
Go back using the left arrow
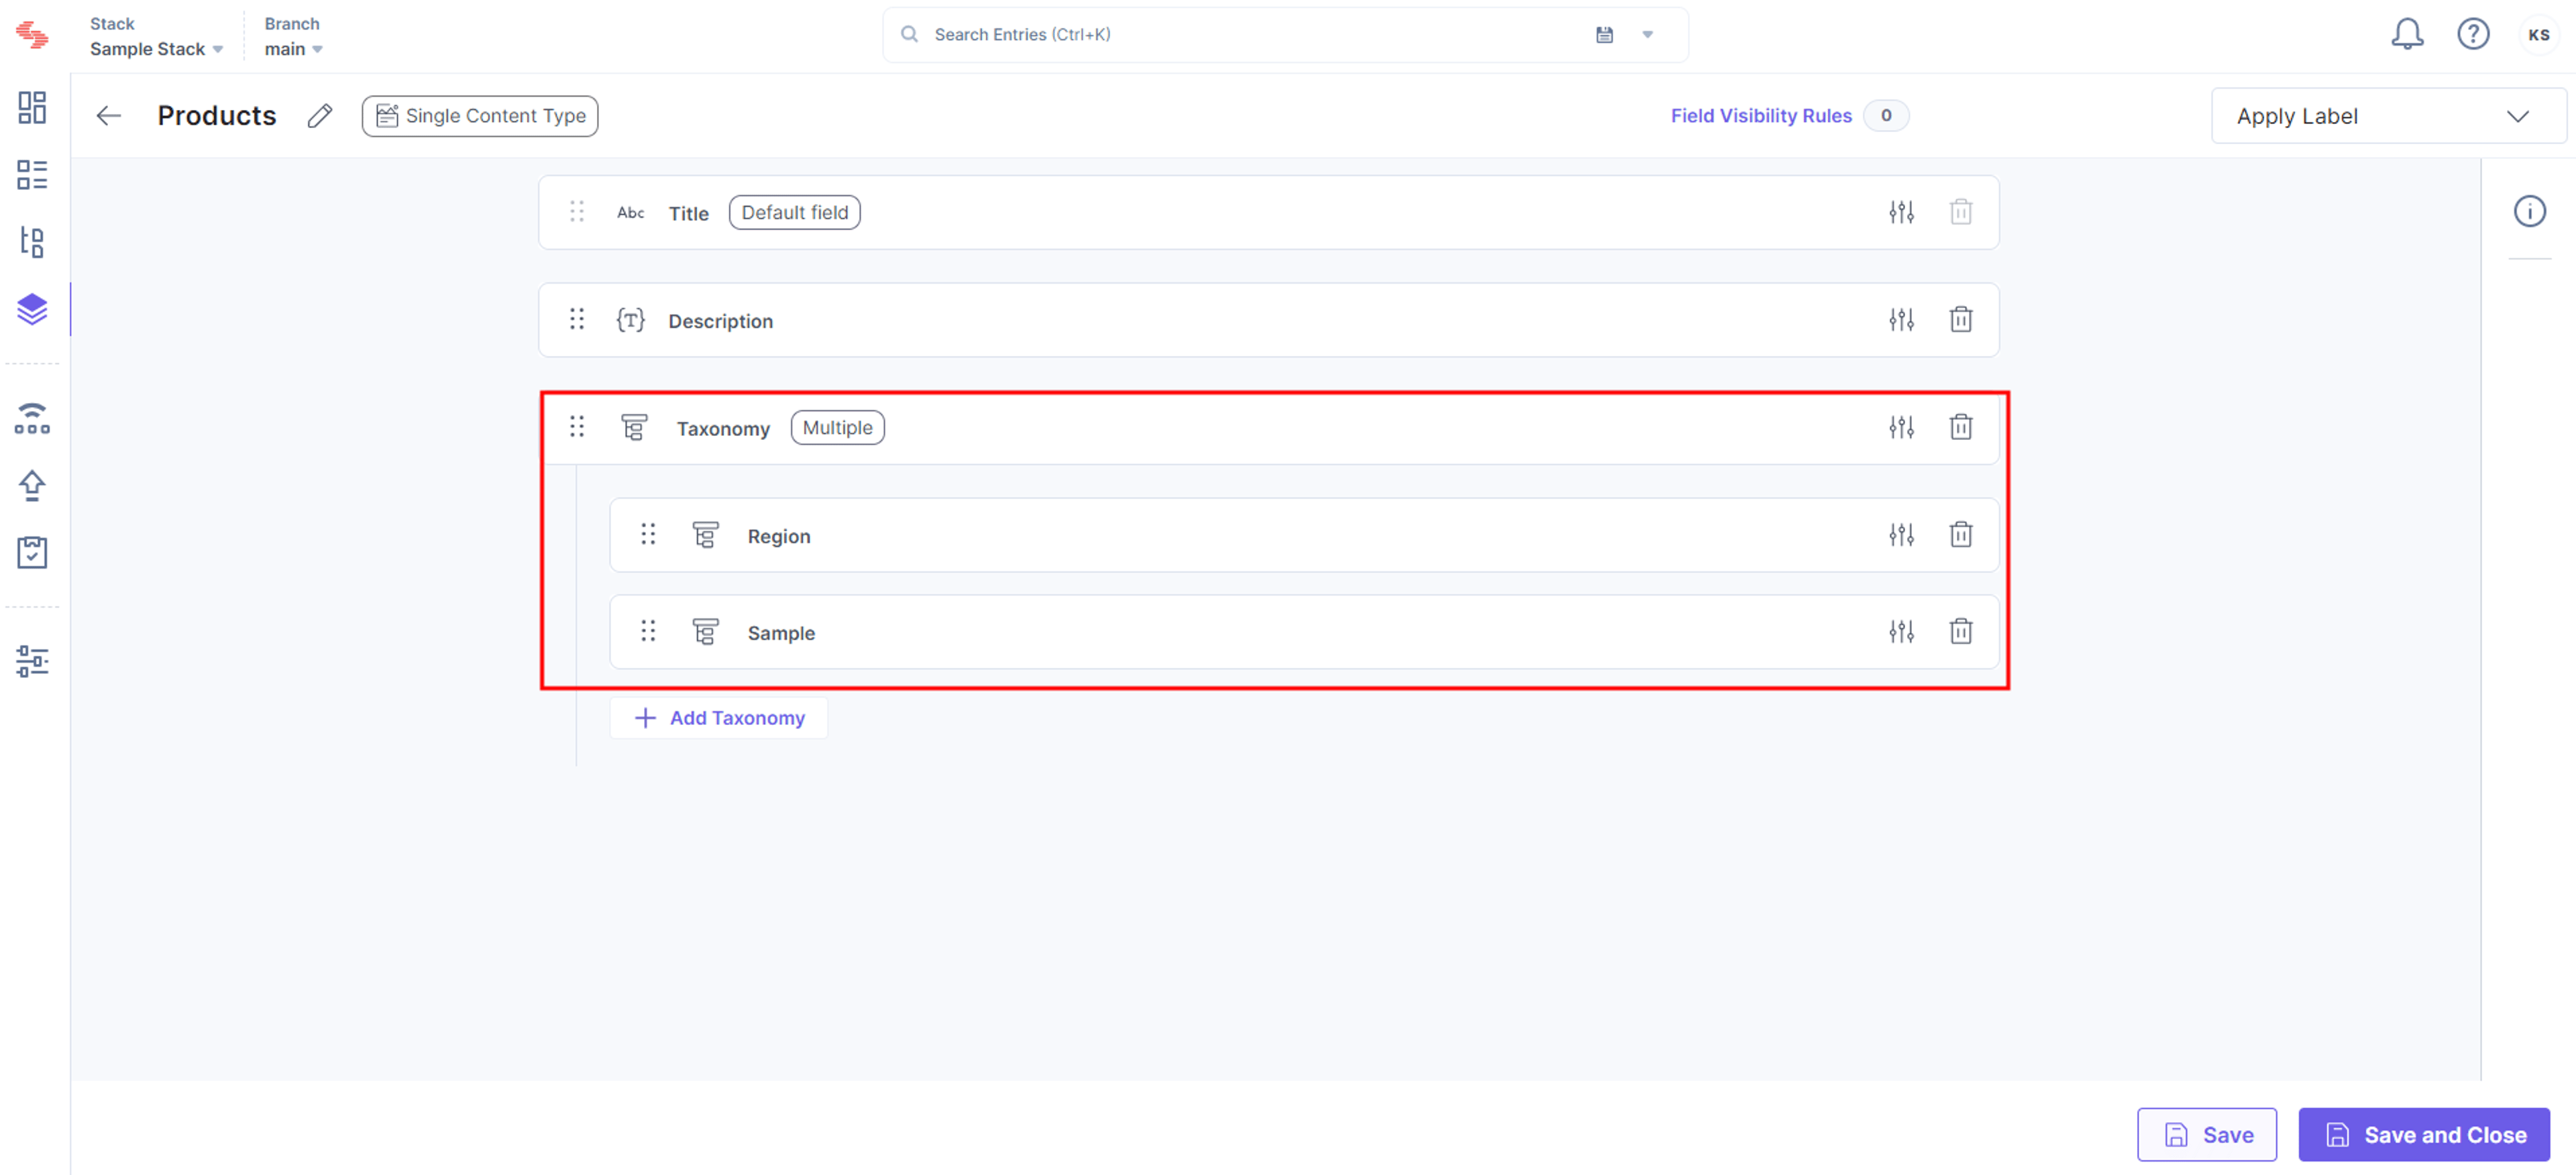109,116
